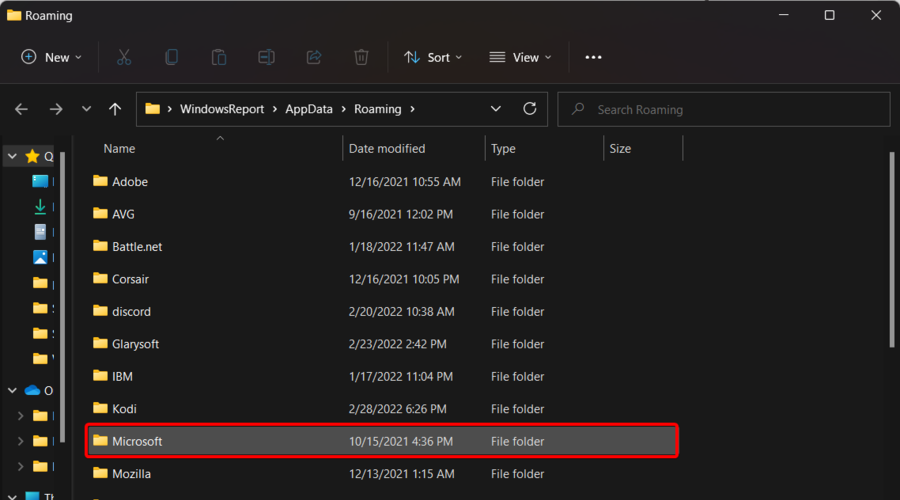Click the Microsoft folder icon
The image size is (900, 500).
point(100,440)
